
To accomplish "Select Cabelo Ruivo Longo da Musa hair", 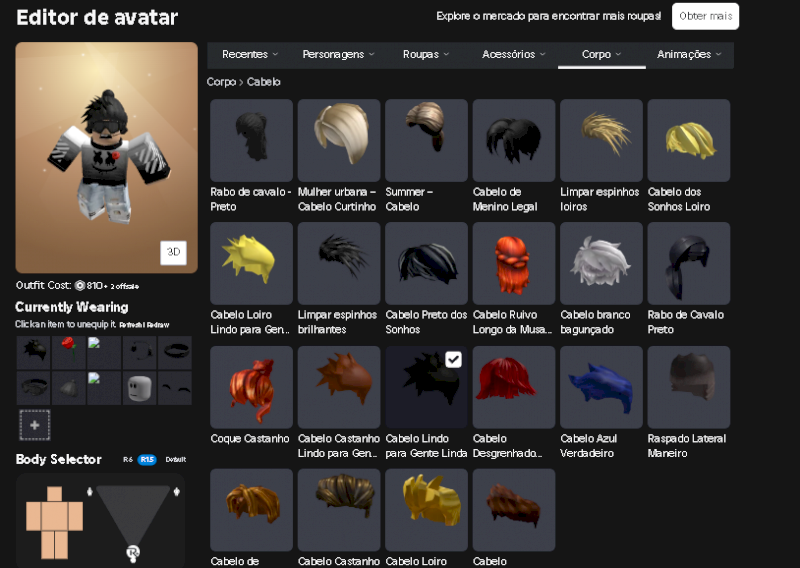I will (514, 263).
